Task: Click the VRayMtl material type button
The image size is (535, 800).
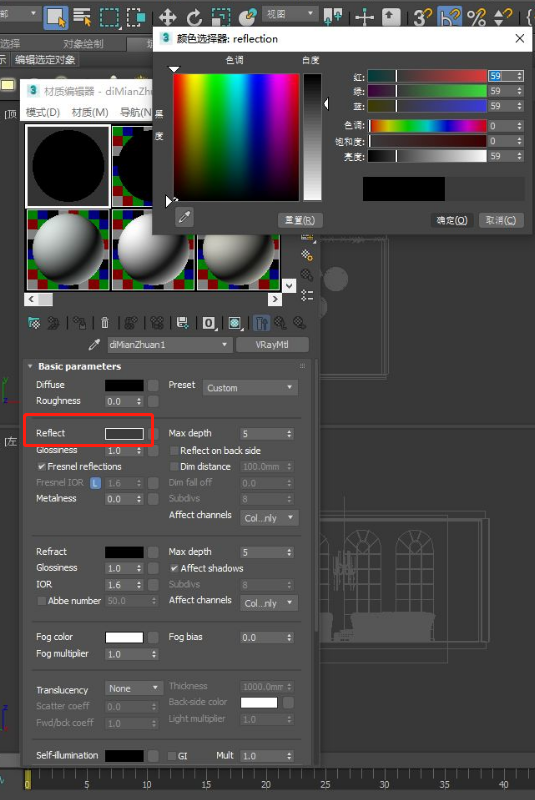Action: pyautogui.click(x=272, y=345)
